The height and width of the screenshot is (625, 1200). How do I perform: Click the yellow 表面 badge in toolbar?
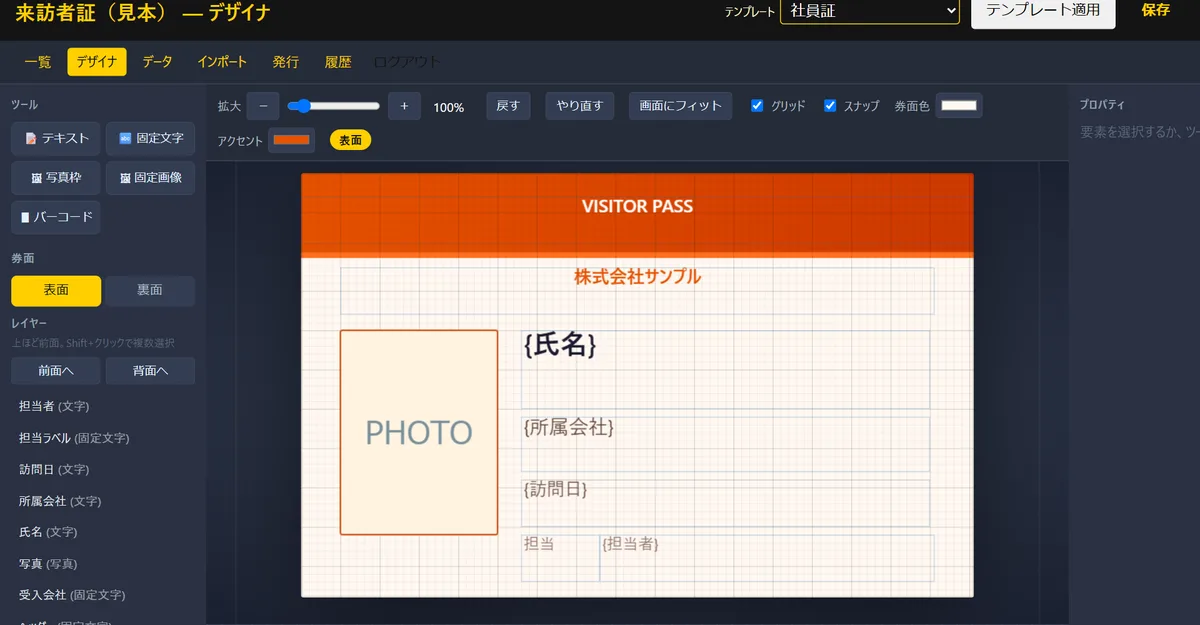[350, 140]
